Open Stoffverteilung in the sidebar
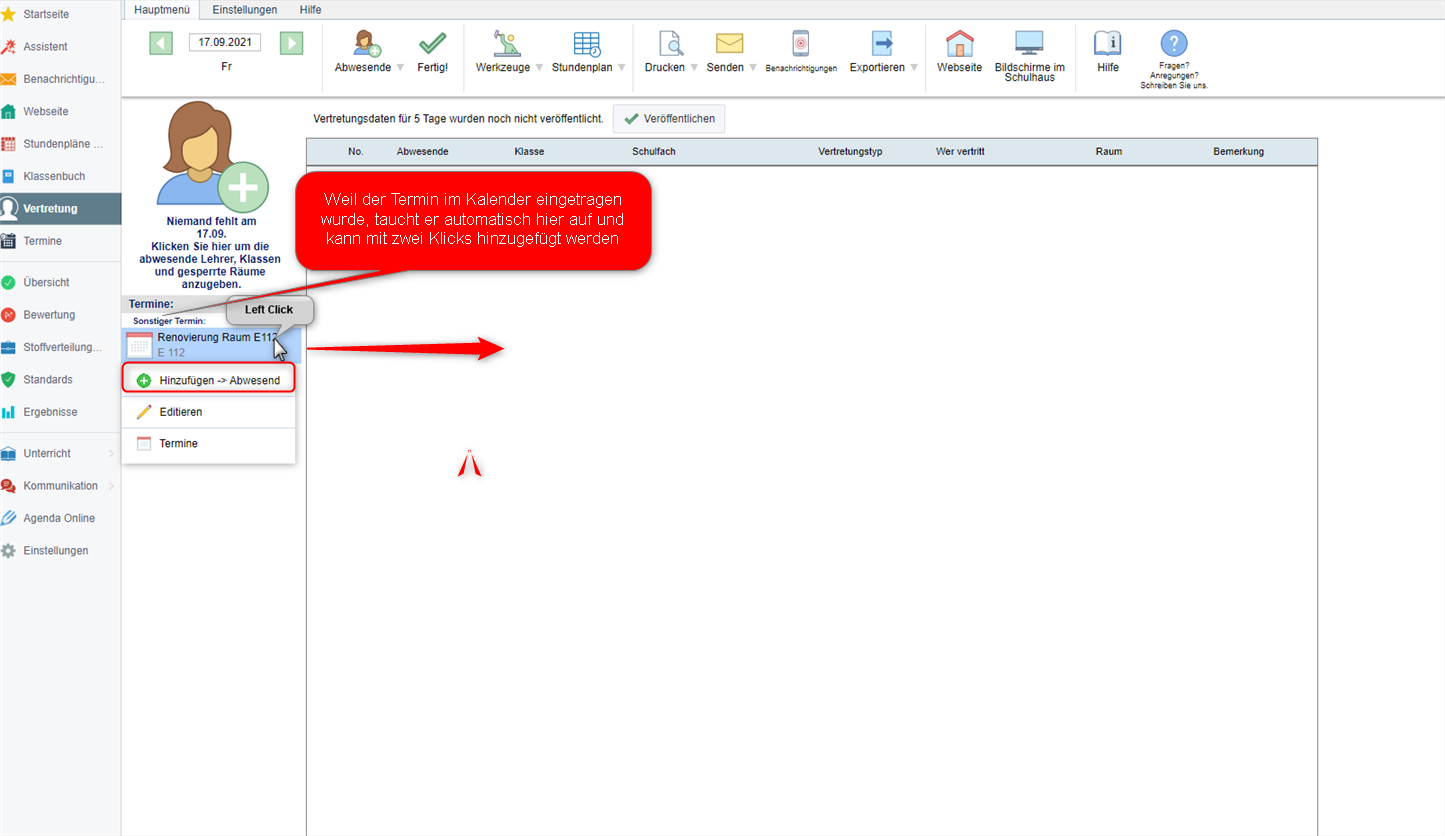 [60, 347]
